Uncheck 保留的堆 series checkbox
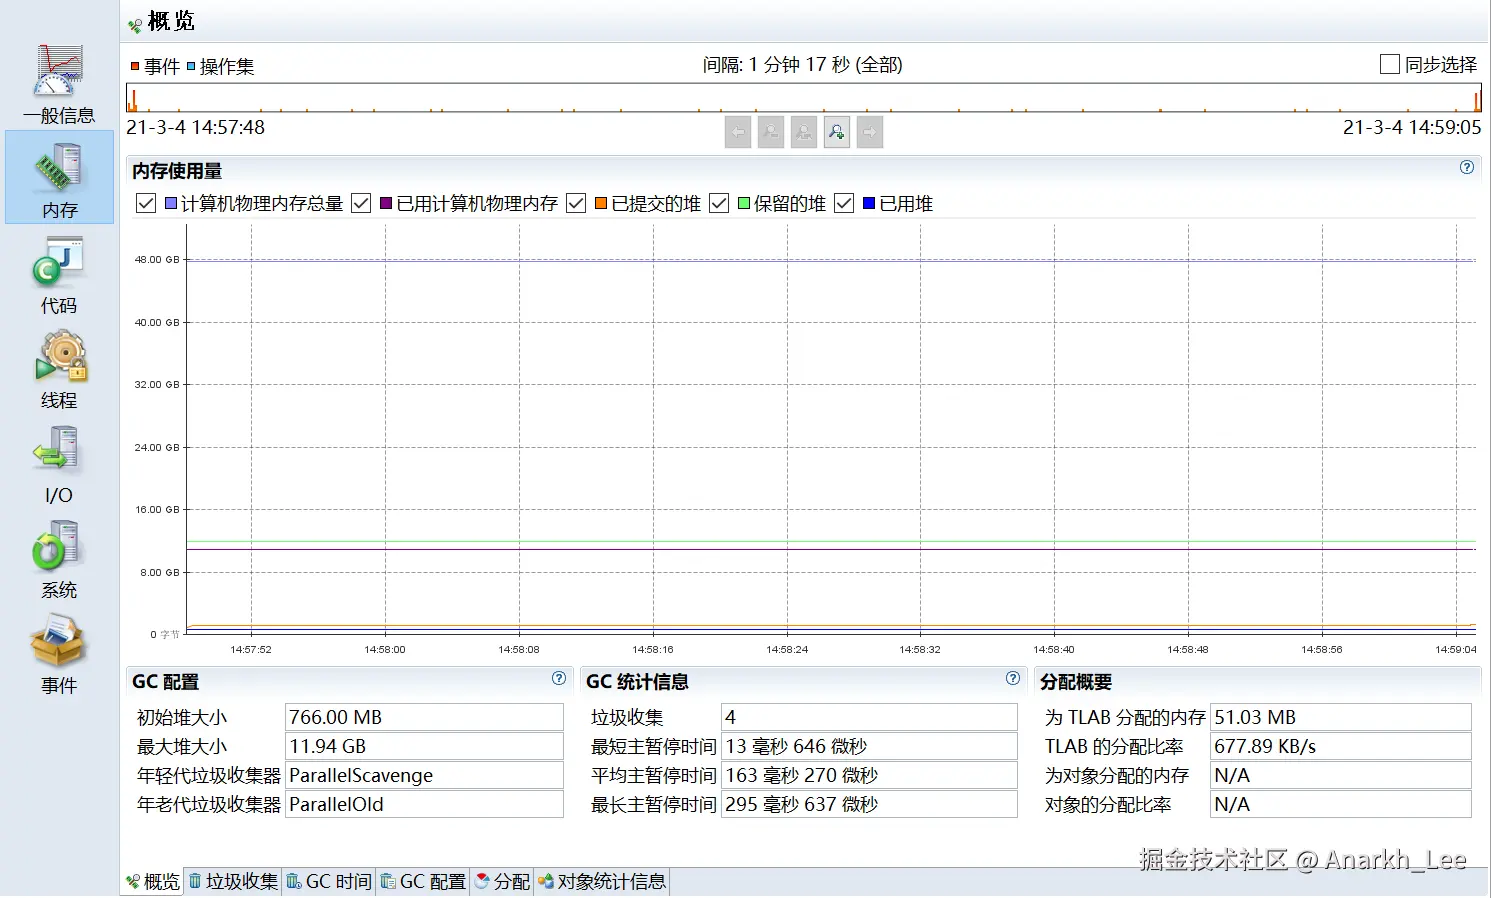This screenshot has height=898, width=1491. pos(719,203)
